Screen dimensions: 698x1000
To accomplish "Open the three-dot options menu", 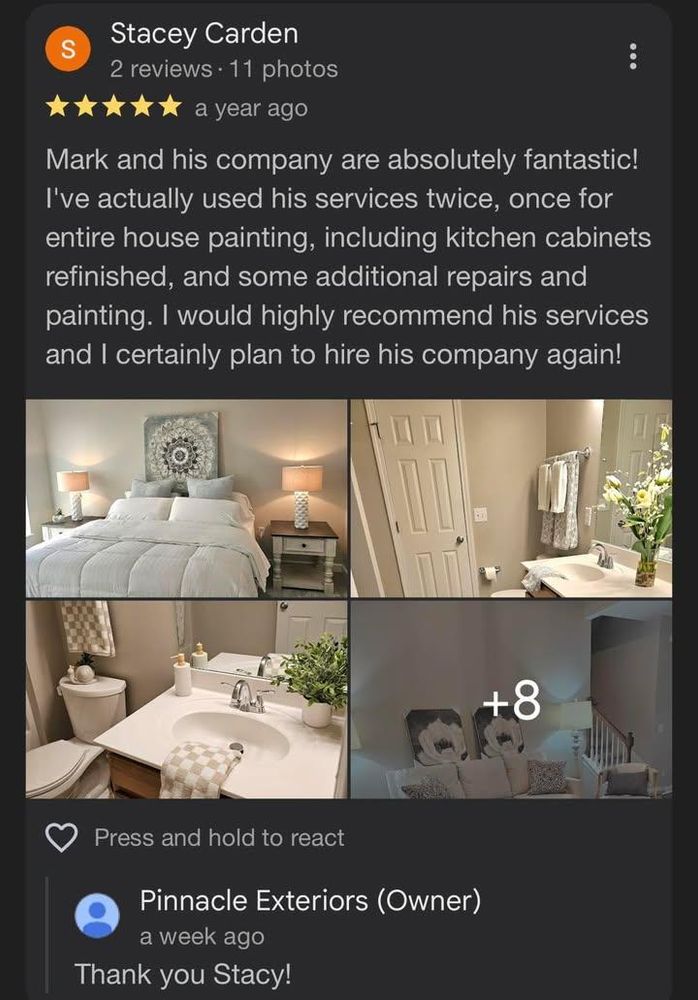I will (x=632, y=57).
